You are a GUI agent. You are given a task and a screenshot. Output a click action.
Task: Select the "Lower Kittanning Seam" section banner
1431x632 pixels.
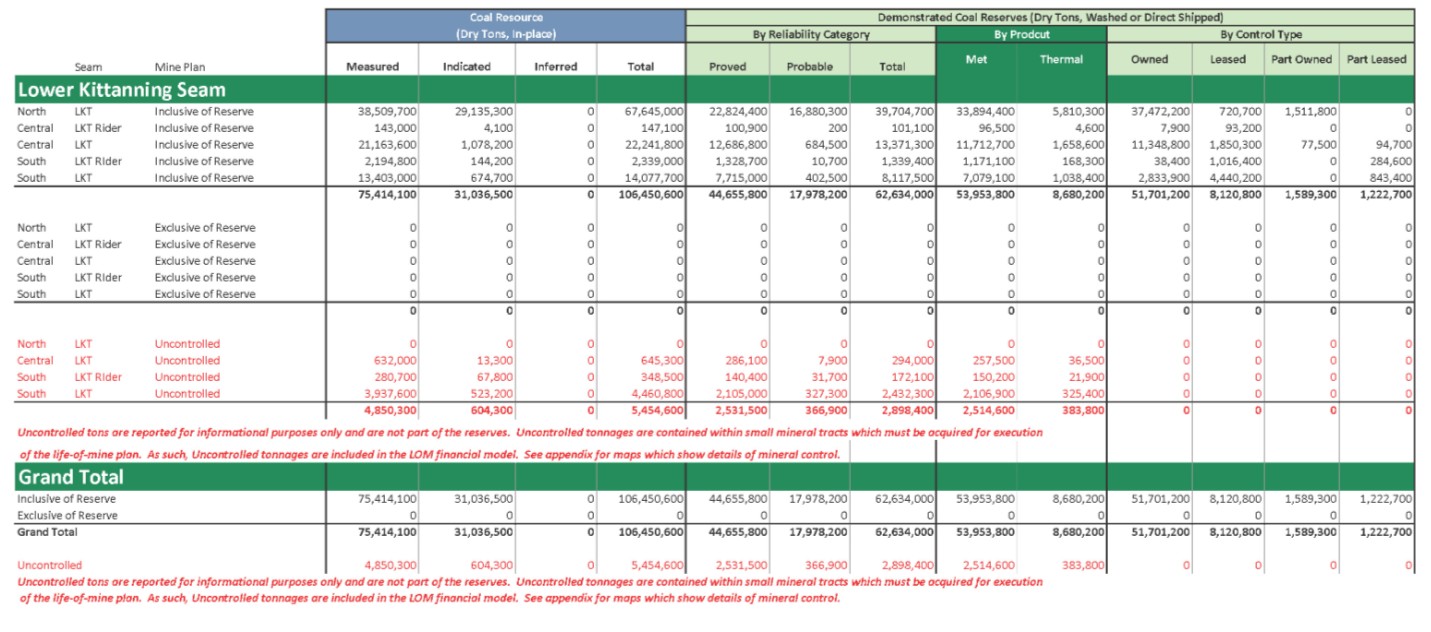(x=120, y=90)
